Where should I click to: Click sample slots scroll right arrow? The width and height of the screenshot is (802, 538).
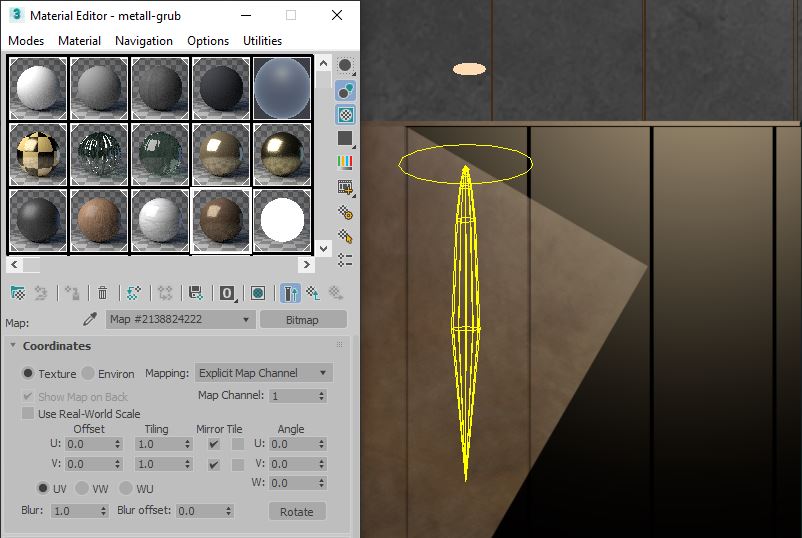coord(306,264)
